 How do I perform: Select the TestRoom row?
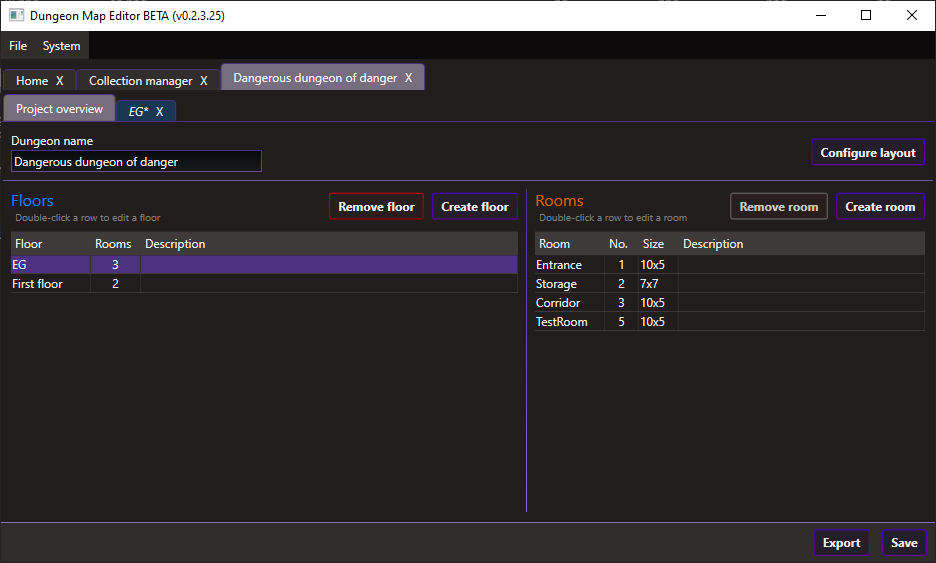[729, 322]
